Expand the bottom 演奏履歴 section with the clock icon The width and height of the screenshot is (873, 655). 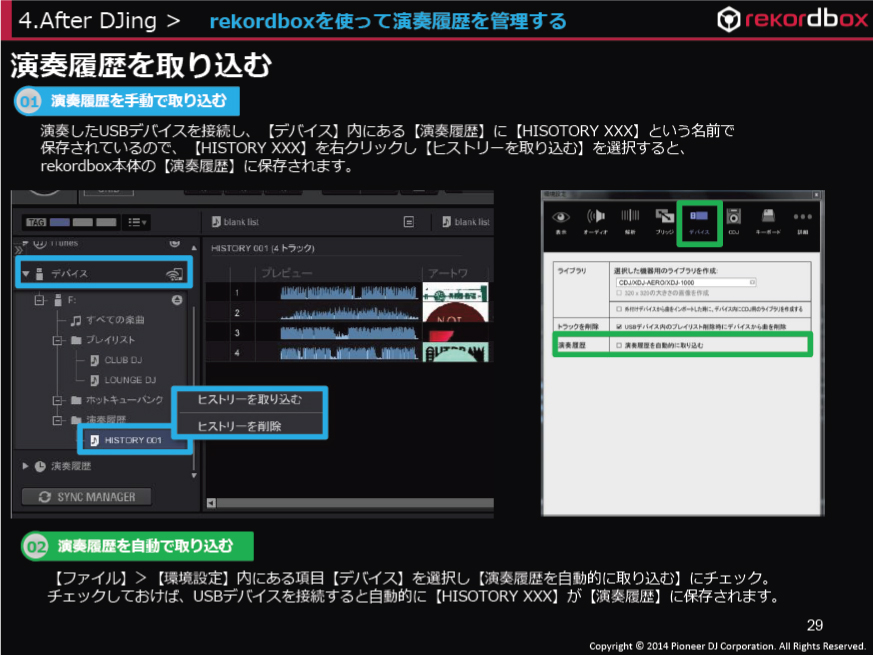25,466
